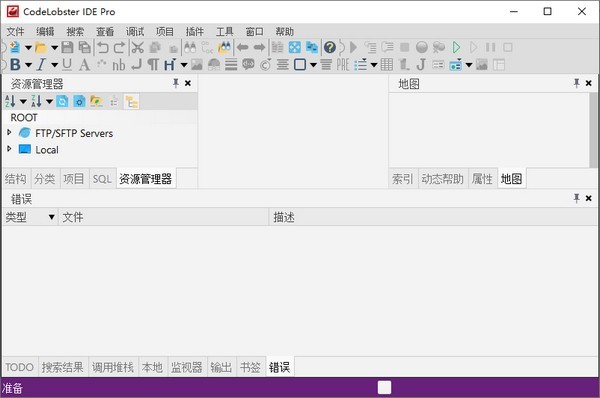The width and height of the screenshot is (600, 398).
Task: Click the sort A-Z ascending icon
Action: click(x=10, y=101)
